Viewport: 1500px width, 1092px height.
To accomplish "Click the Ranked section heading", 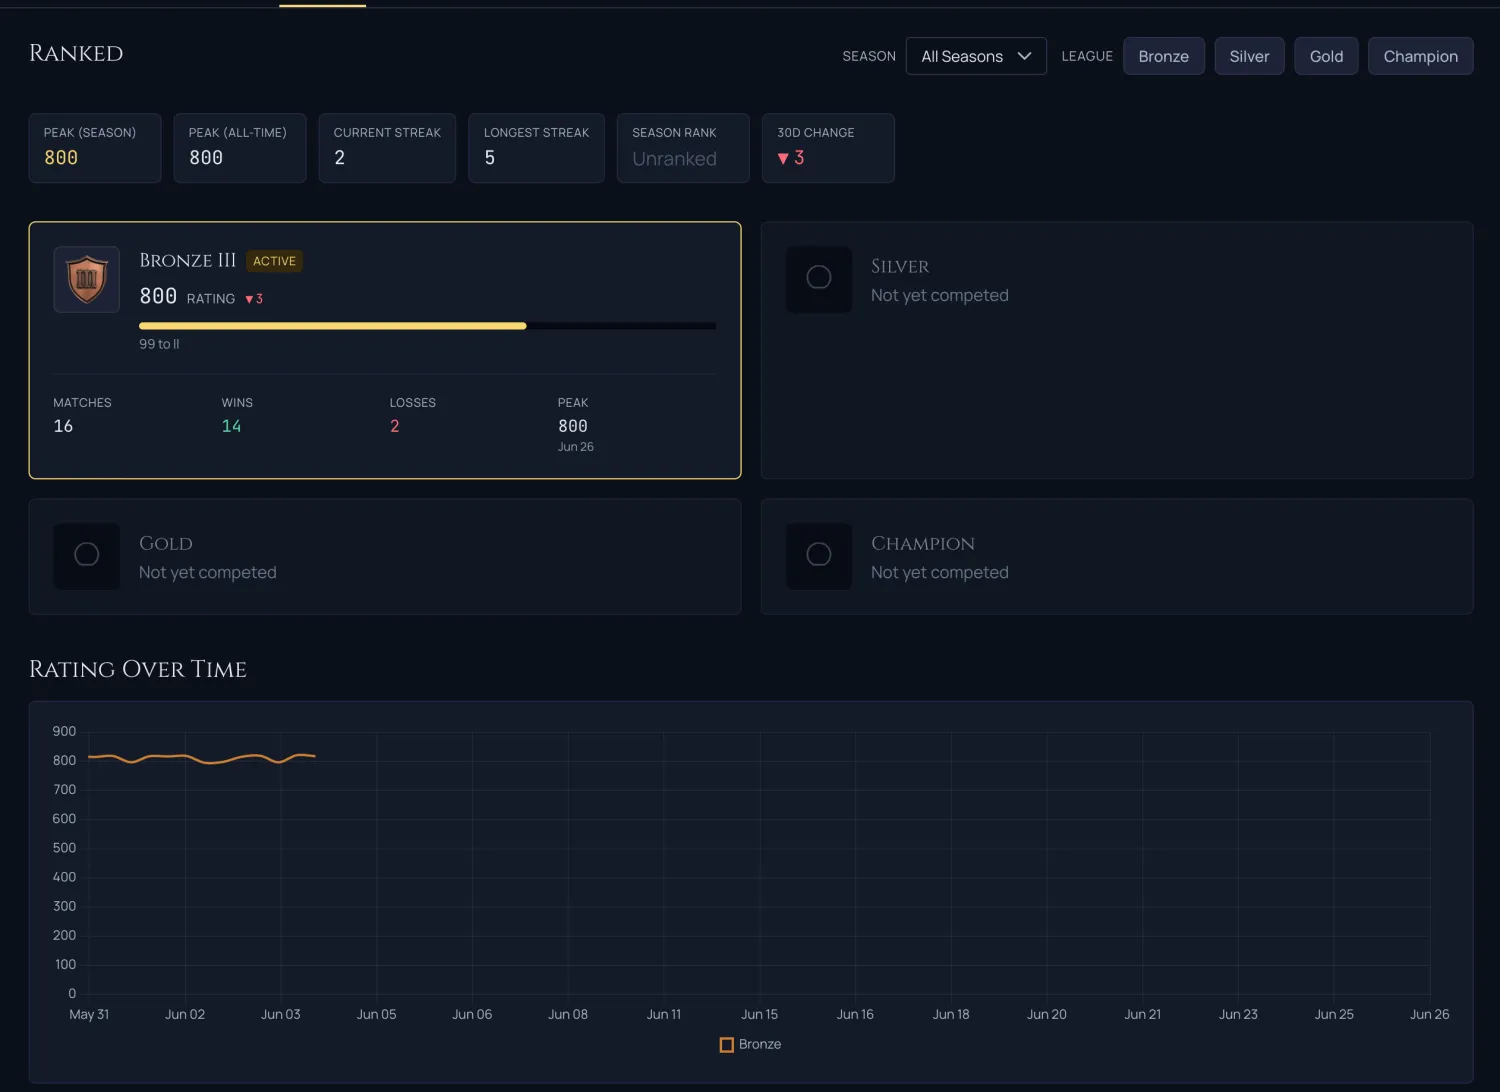I will (76, 53).
